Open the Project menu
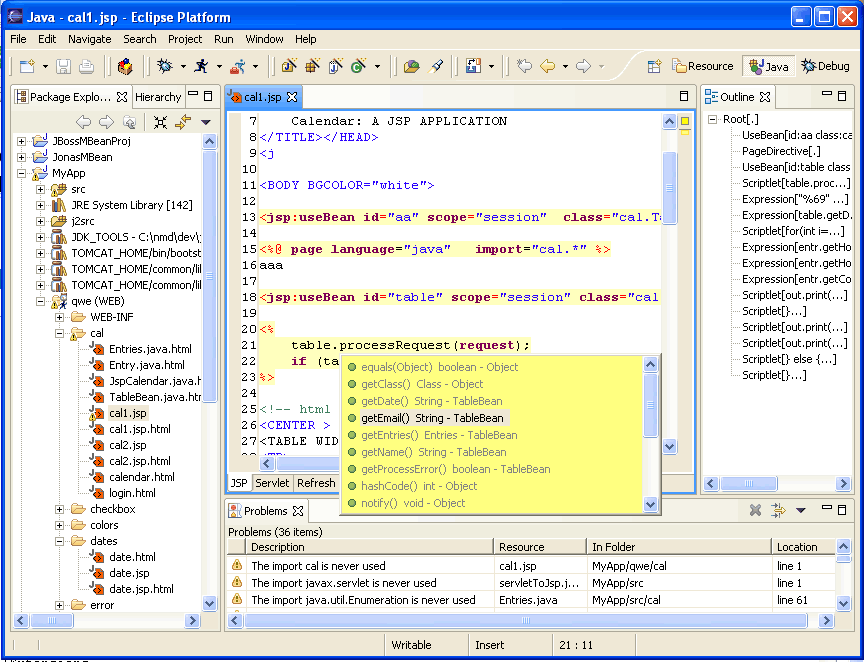 pyautogui.click(x=185, y=39)
